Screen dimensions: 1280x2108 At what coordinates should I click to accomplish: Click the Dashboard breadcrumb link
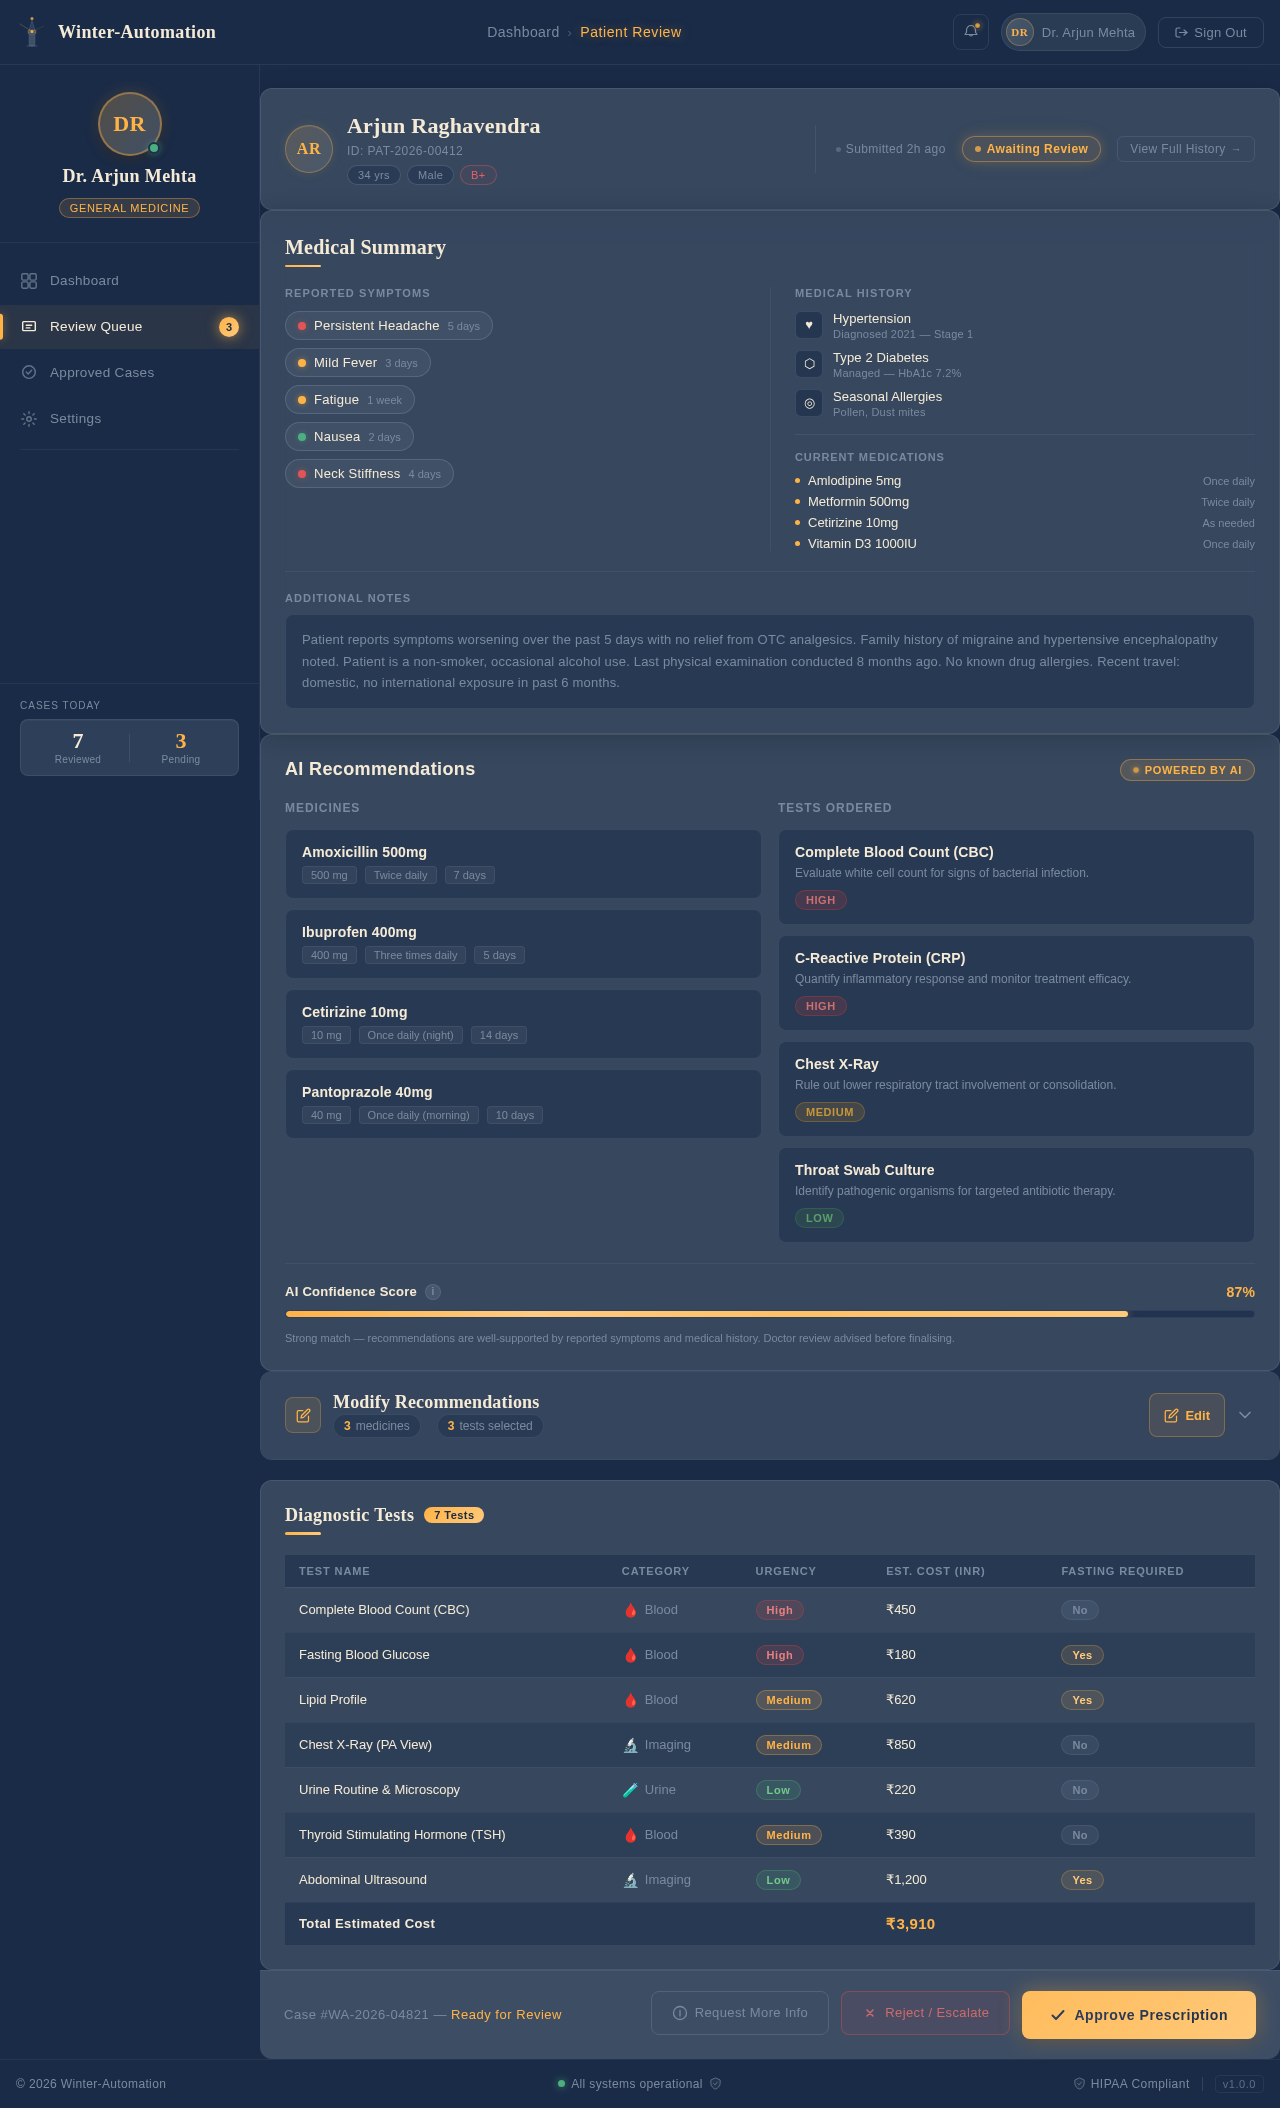tap(523, 32)
